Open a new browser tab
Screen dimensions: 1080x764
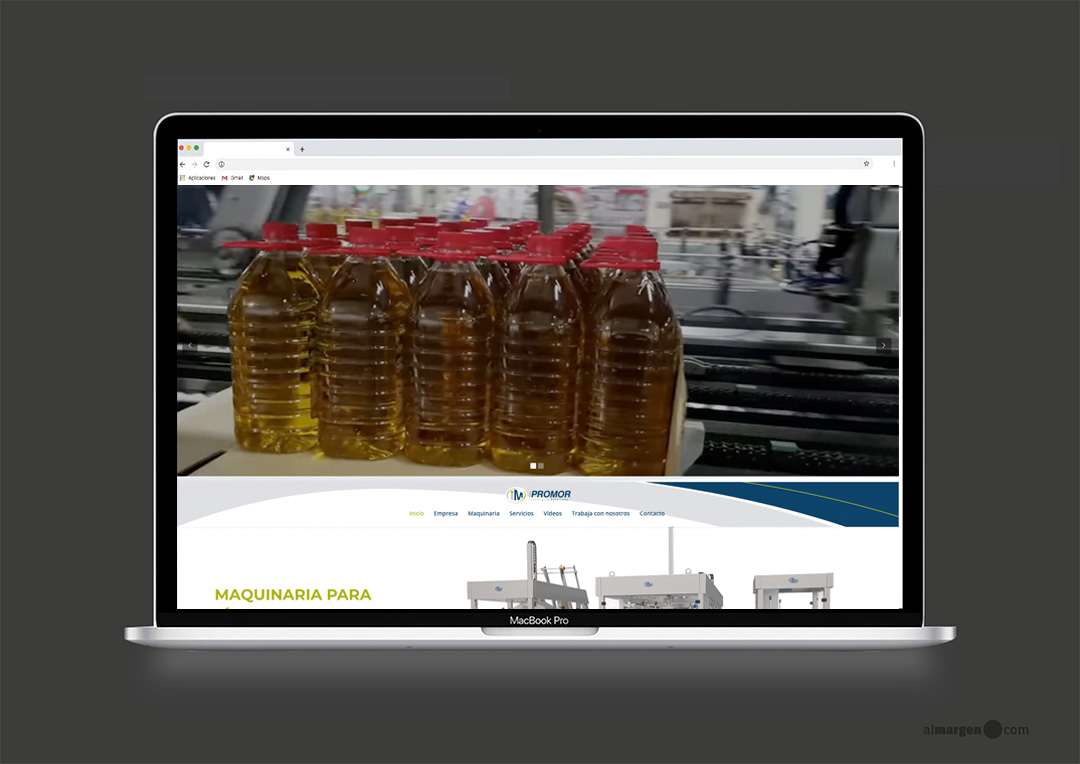300,147
